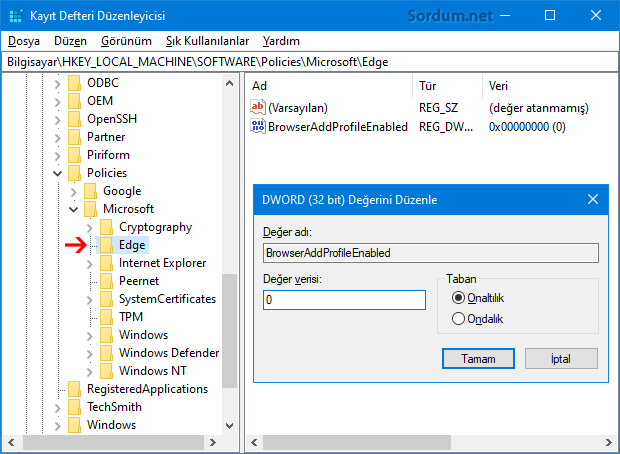Click the tree pane horizontal scrollbar thumb

[x=113, y=442]
